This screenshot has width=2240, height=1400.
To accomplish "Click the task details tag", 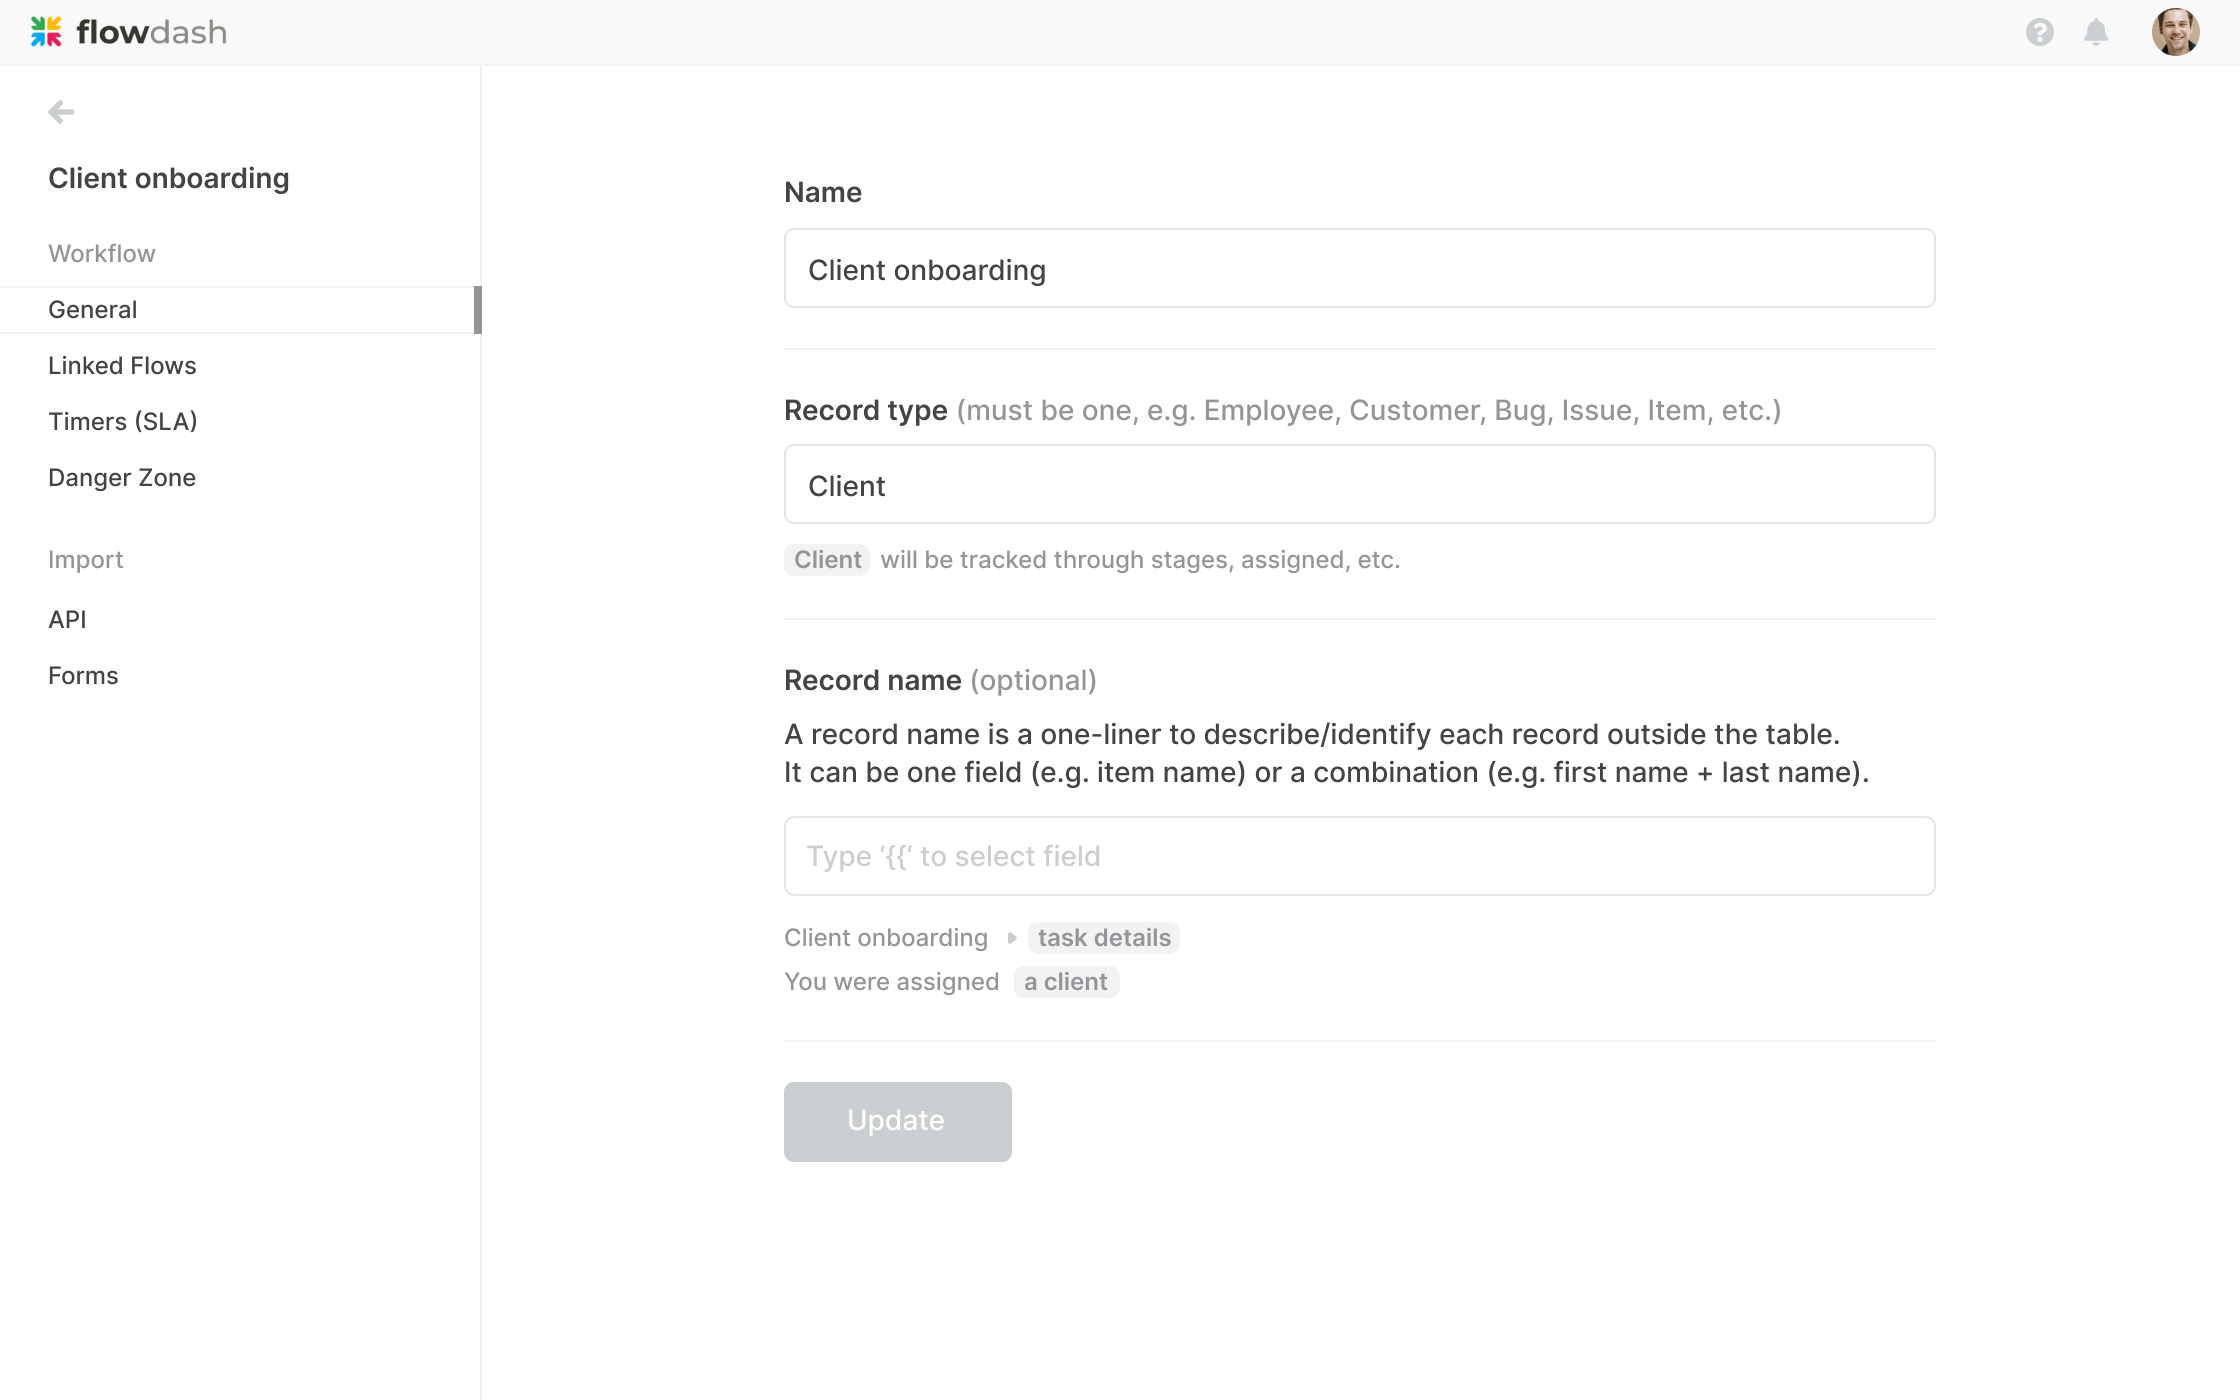I will point(1103,938).
